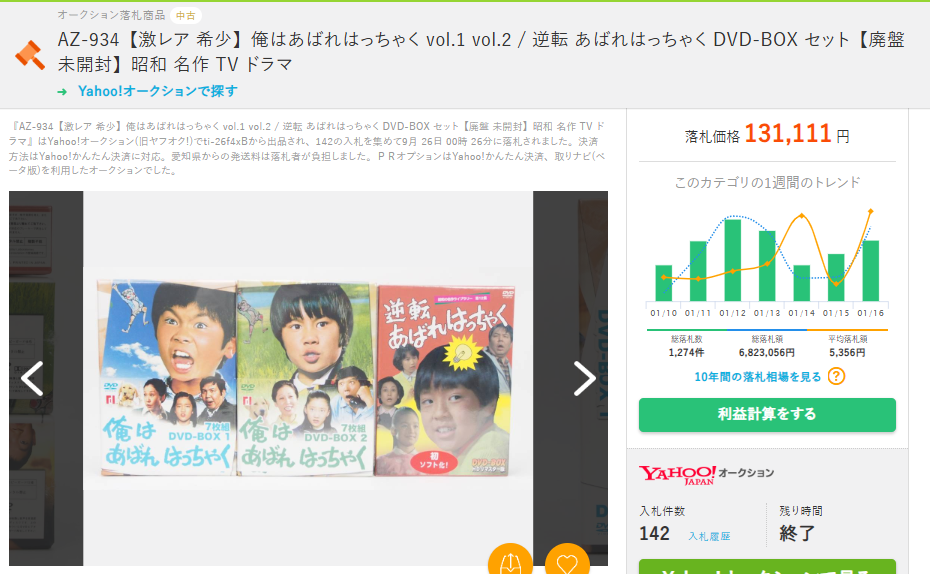The height and width of the screenshot is (574, 930).
Task: View 10年間の落札相場を見る link
Action: click(757, 377)
